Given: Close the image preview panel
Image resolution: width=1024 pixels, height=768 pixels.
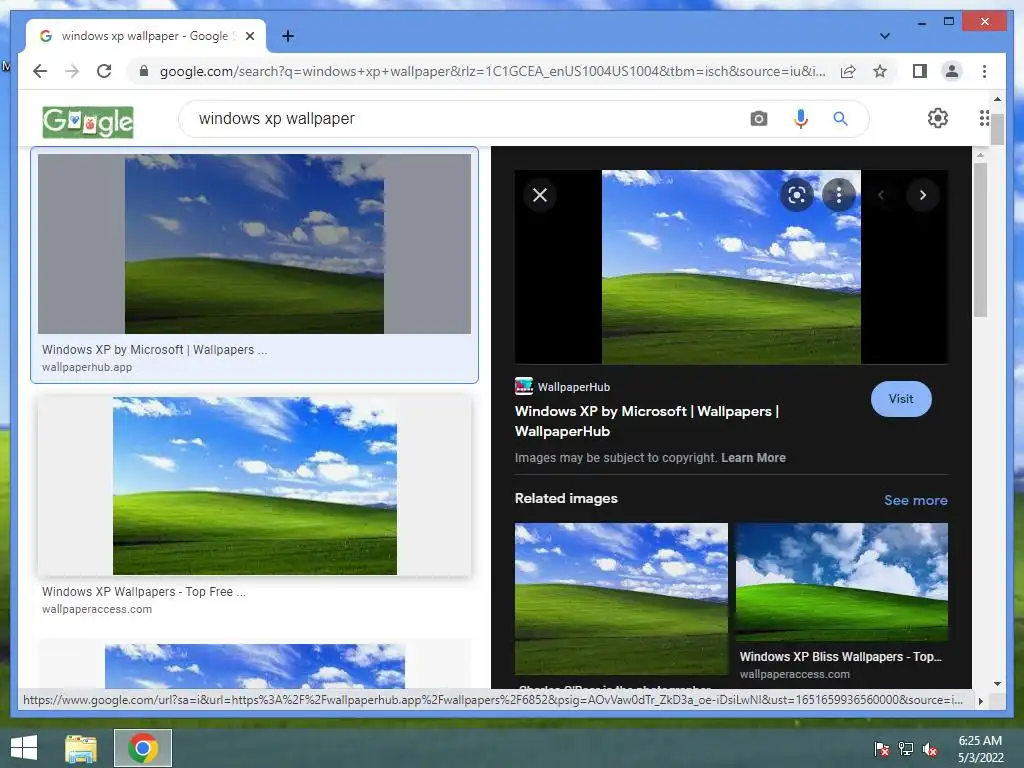Looking at the screenshot, I should (539, 195).
